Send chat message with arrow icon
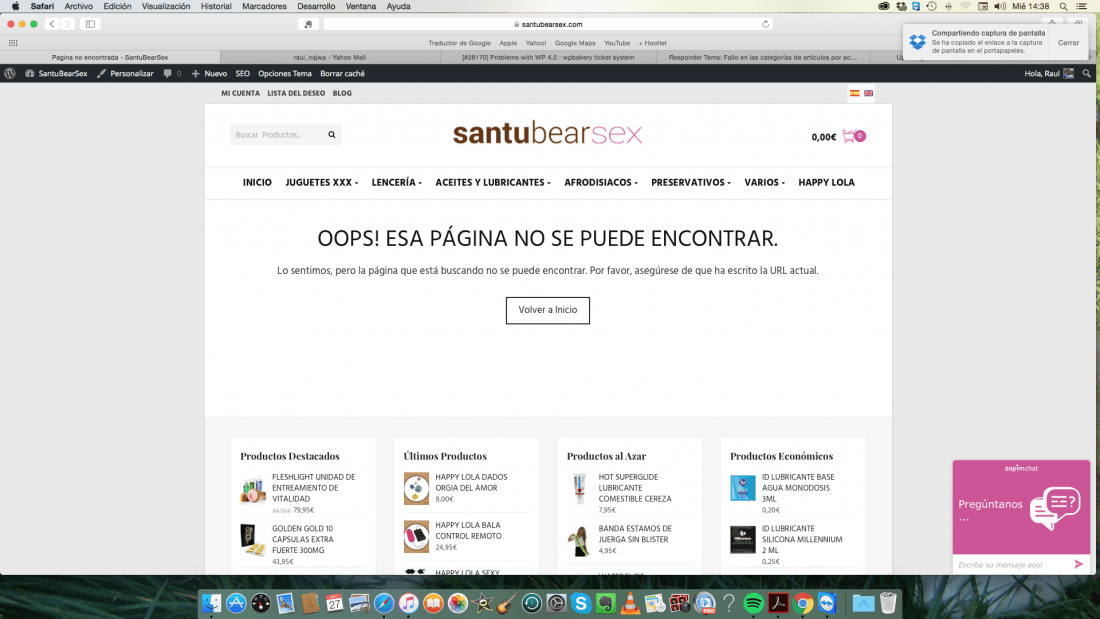 click(x=1079, y=564)
